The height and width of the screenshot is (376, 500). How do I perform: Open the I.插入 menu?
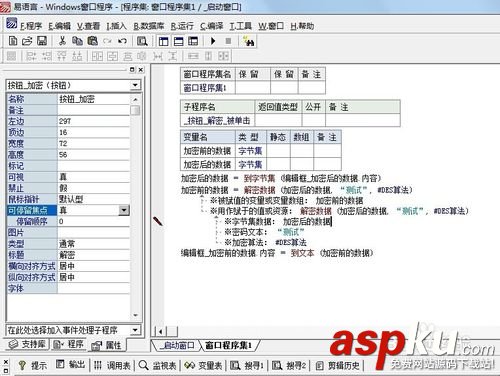click(x=116, y=26)
